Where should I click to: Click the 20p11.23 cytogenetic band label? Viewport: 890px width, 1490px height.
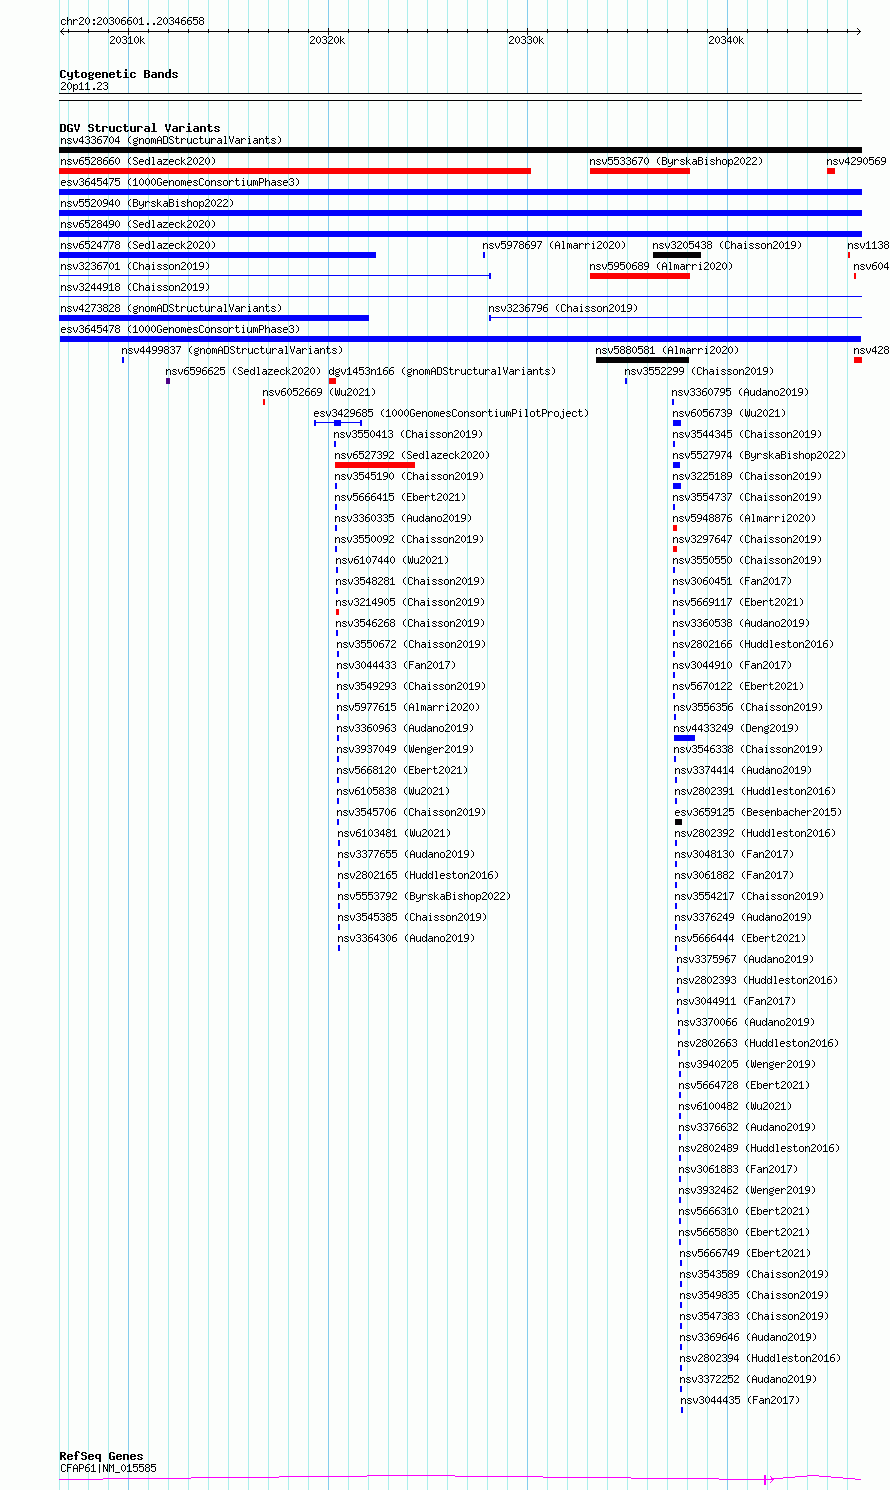[84, 86]
